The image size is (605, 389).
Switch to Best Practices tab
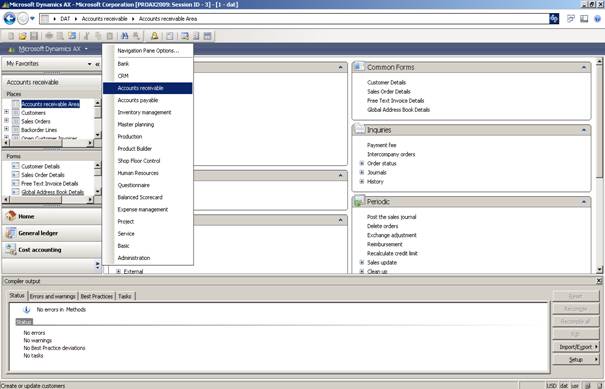[x=96, y=296]
